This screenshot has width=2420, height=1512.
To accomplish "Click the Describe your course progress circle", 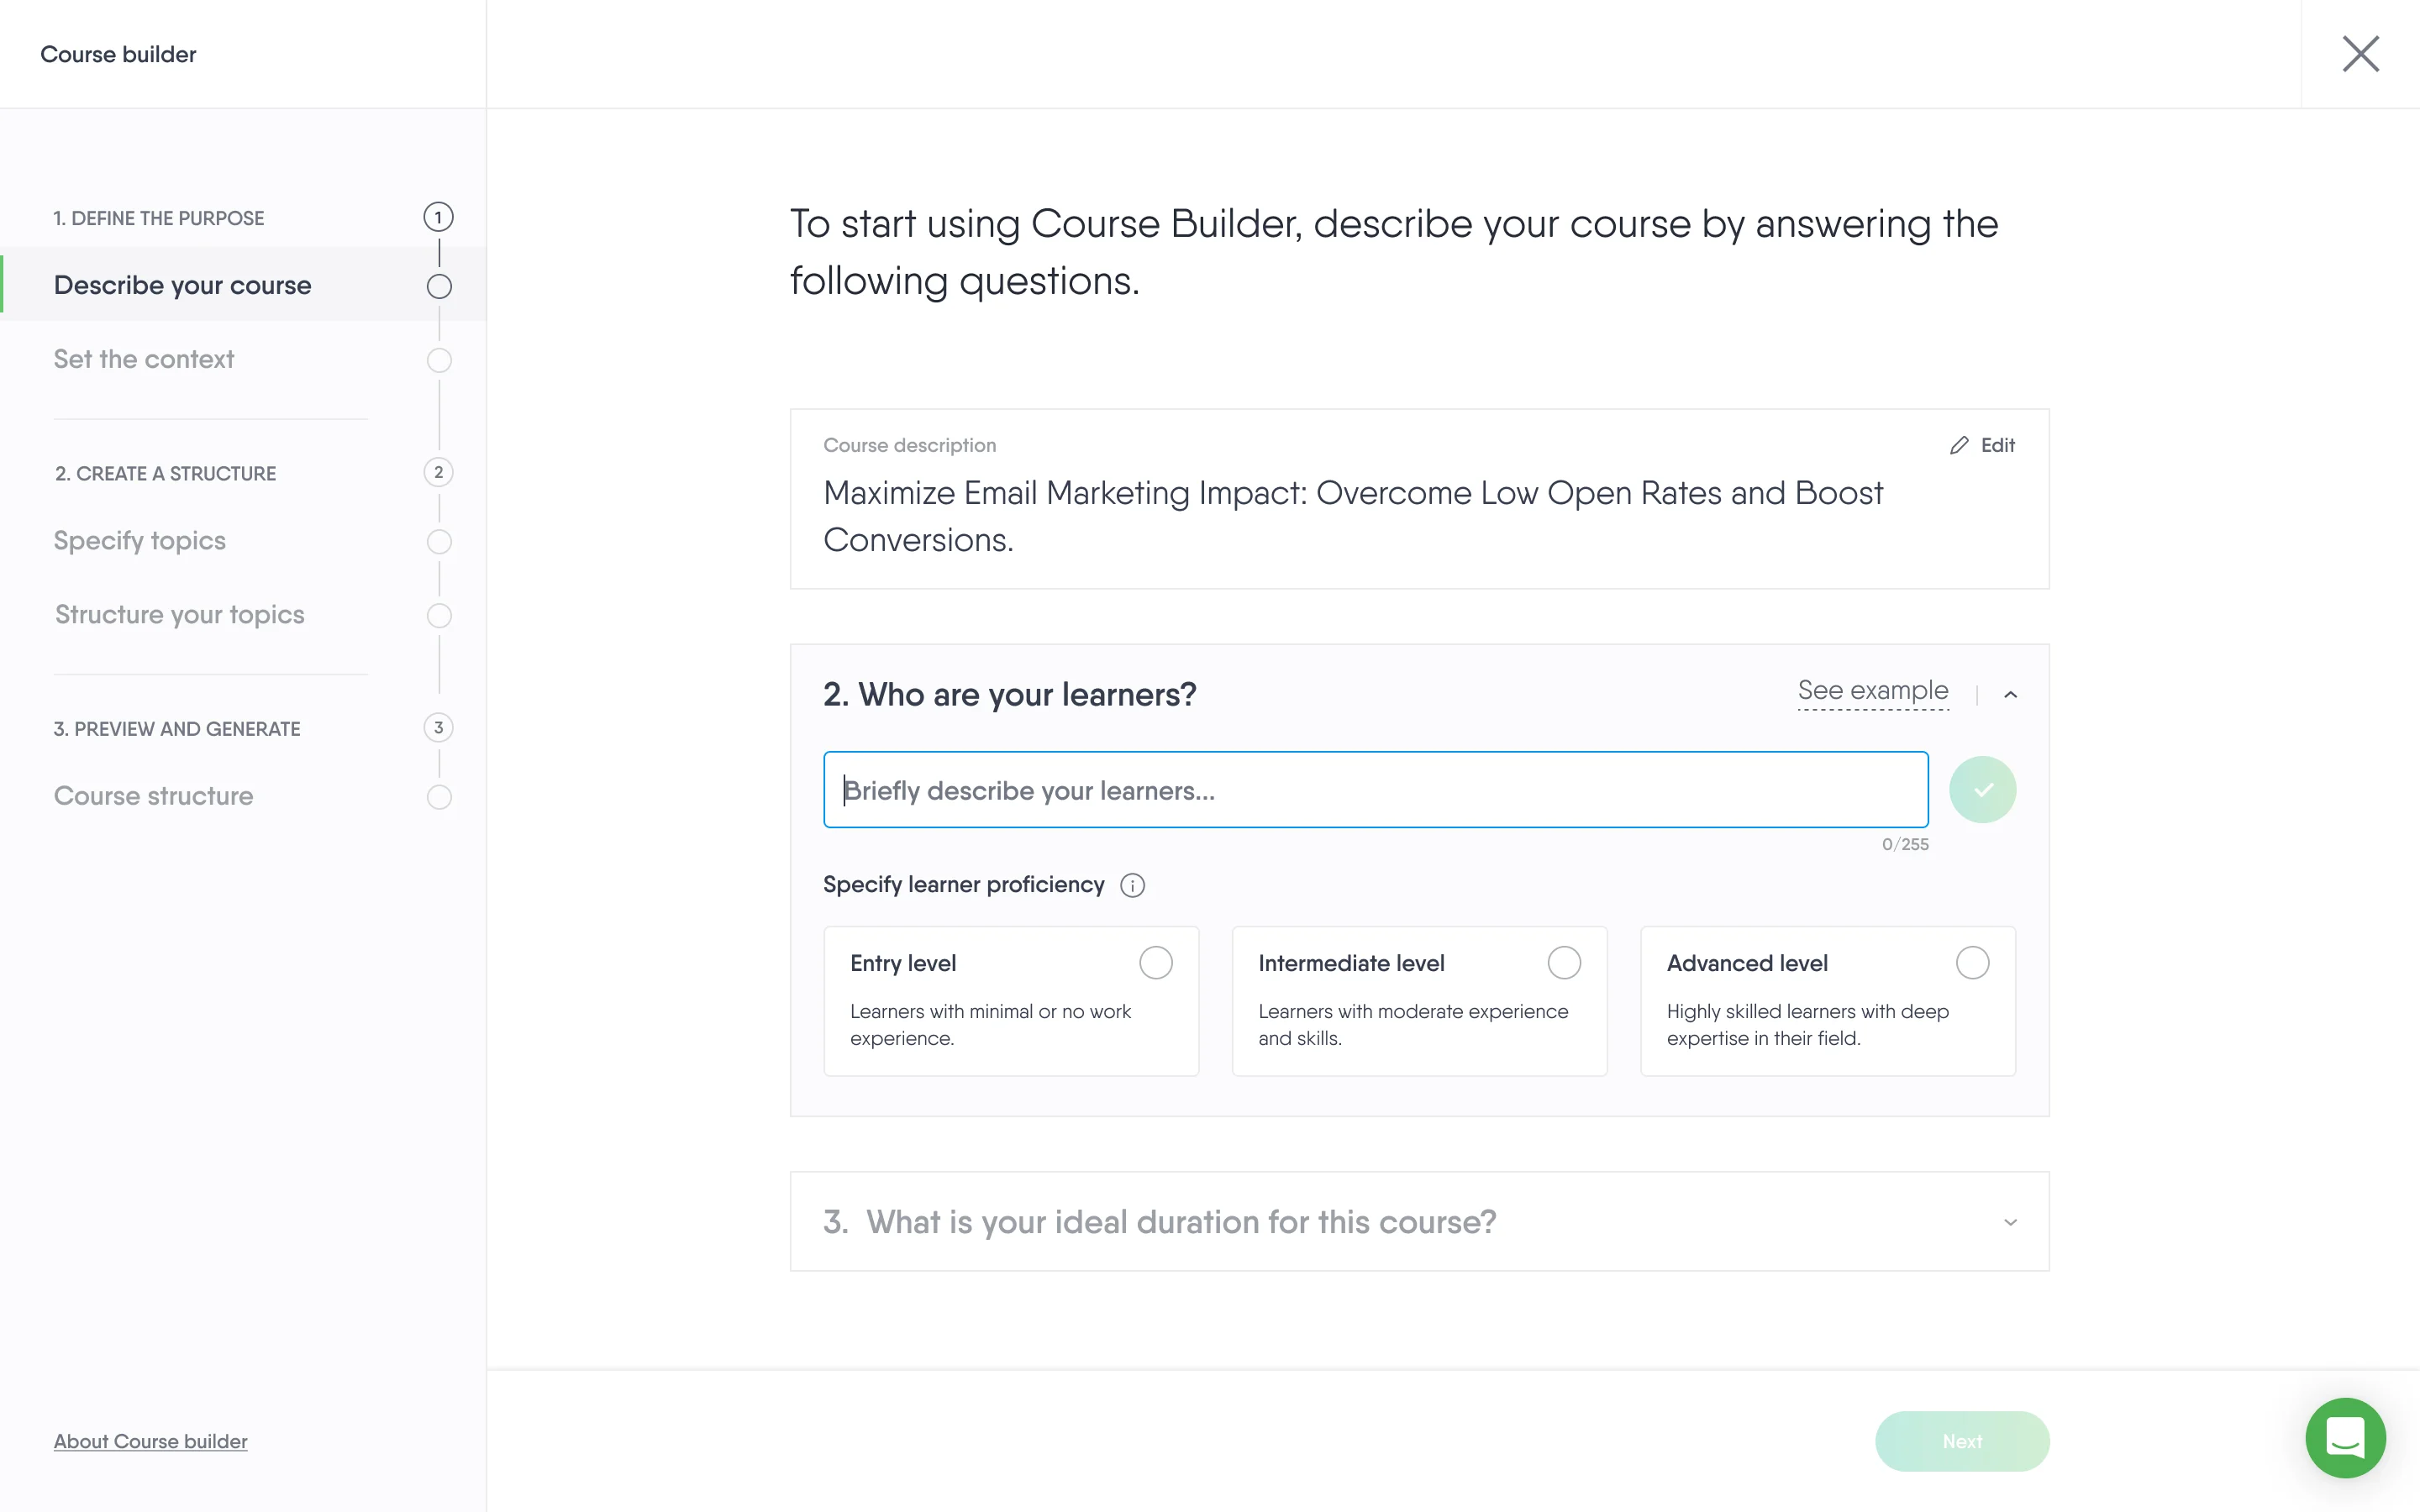I will [439, 287].
